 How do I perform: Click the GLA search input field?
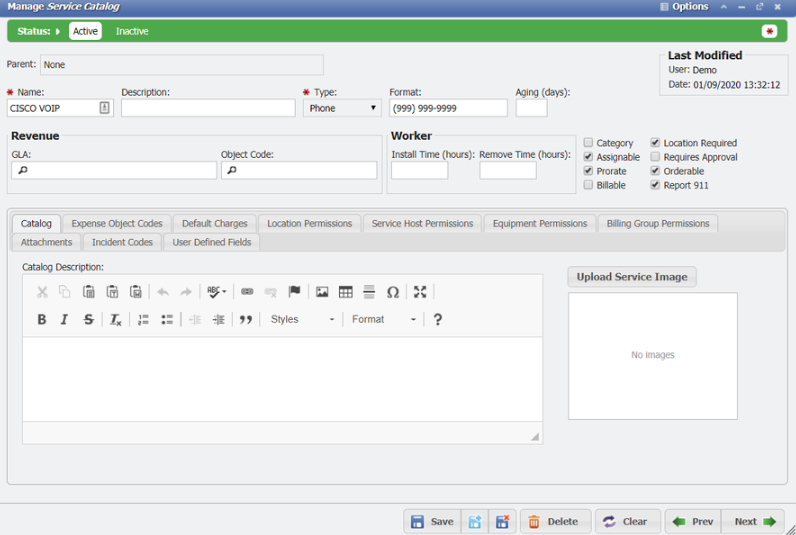114,171
